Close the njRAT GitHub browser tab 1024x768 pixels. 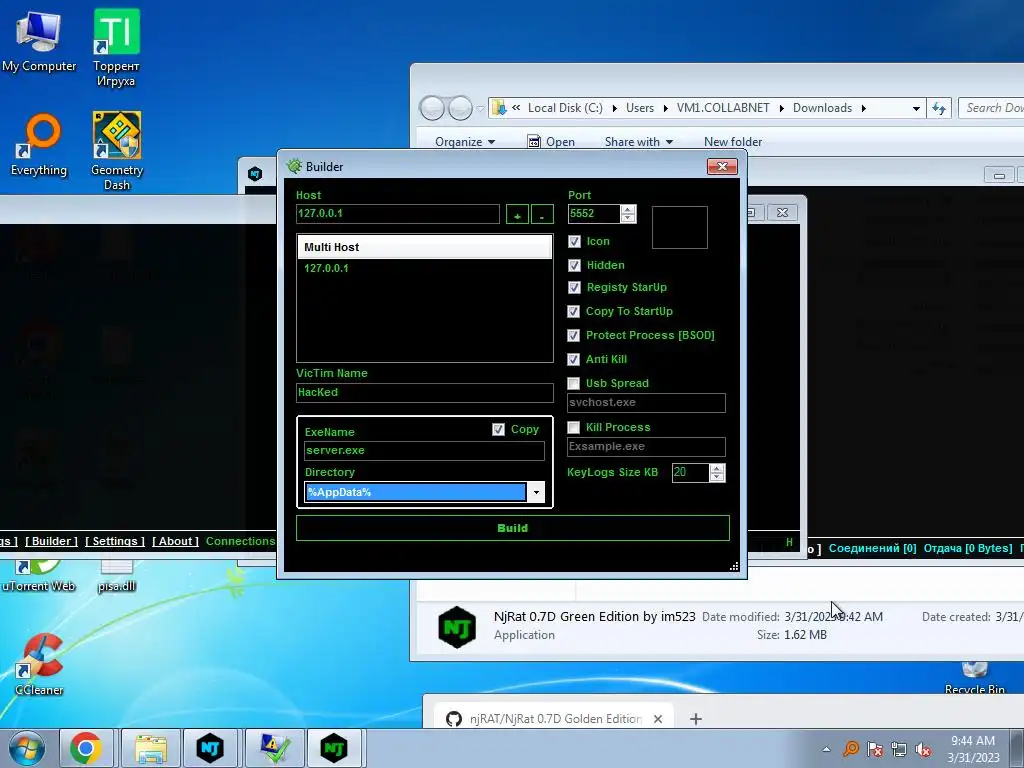pyautogui.click(x=658, y=718)
